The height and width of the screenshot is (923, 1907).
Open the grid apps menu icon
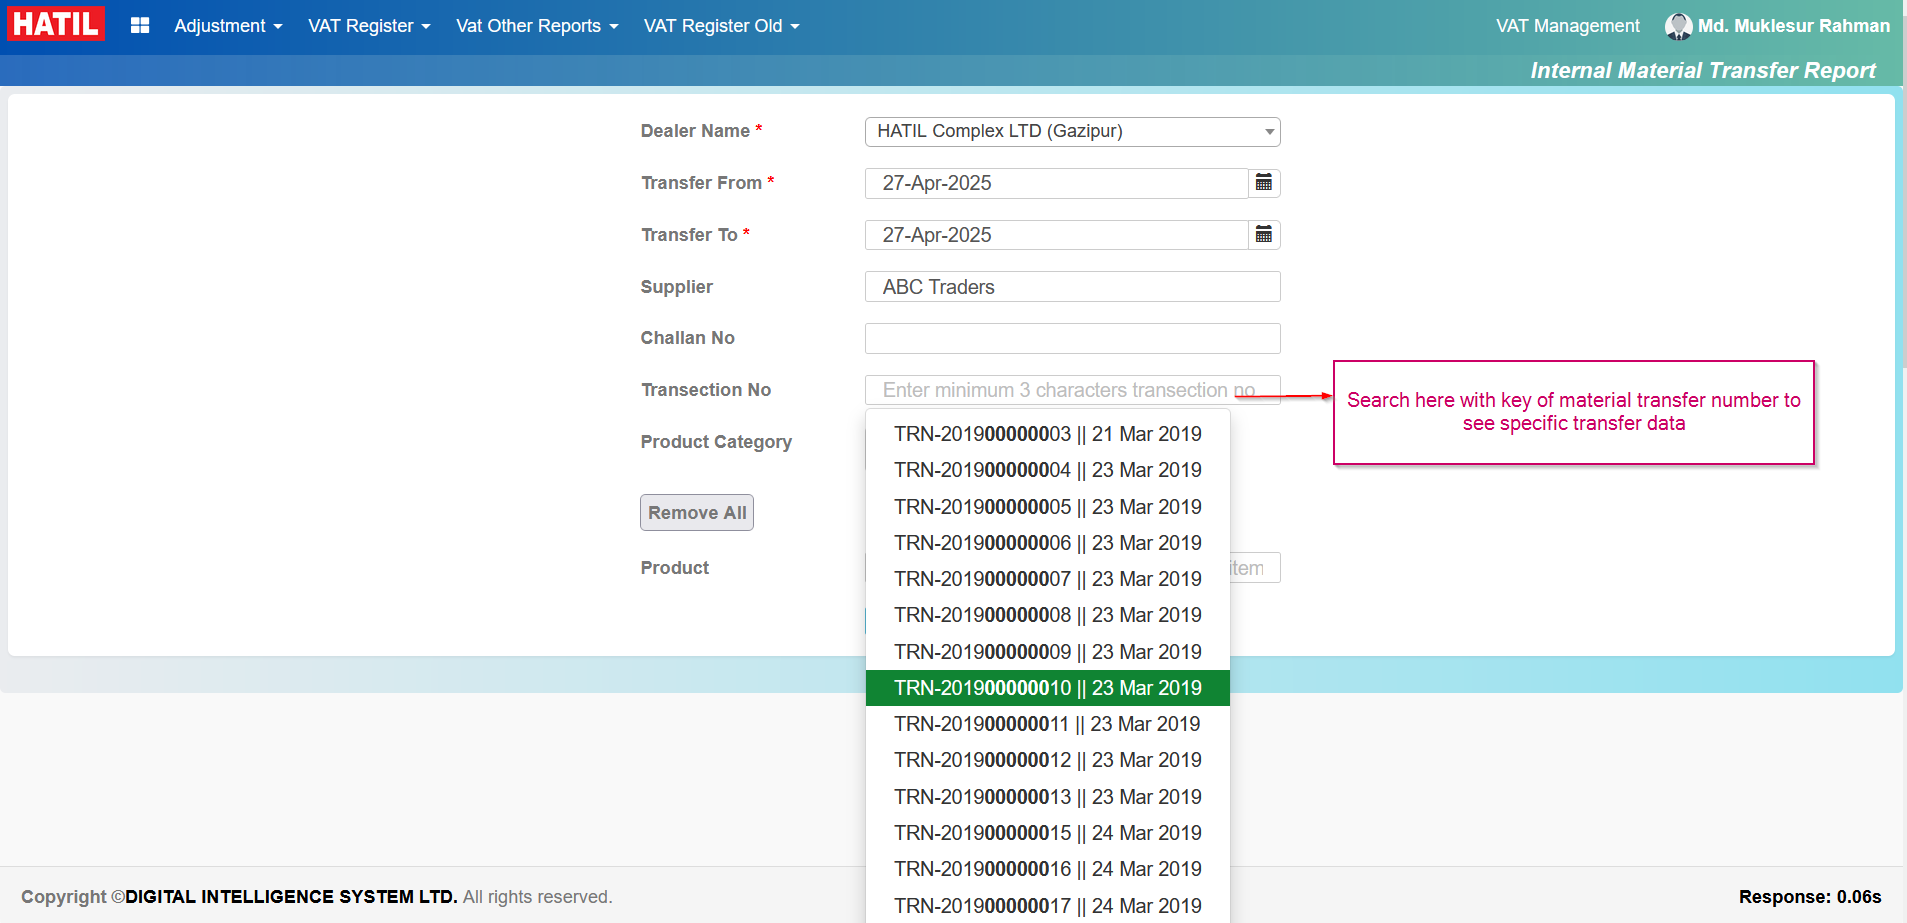coord(140,25)
